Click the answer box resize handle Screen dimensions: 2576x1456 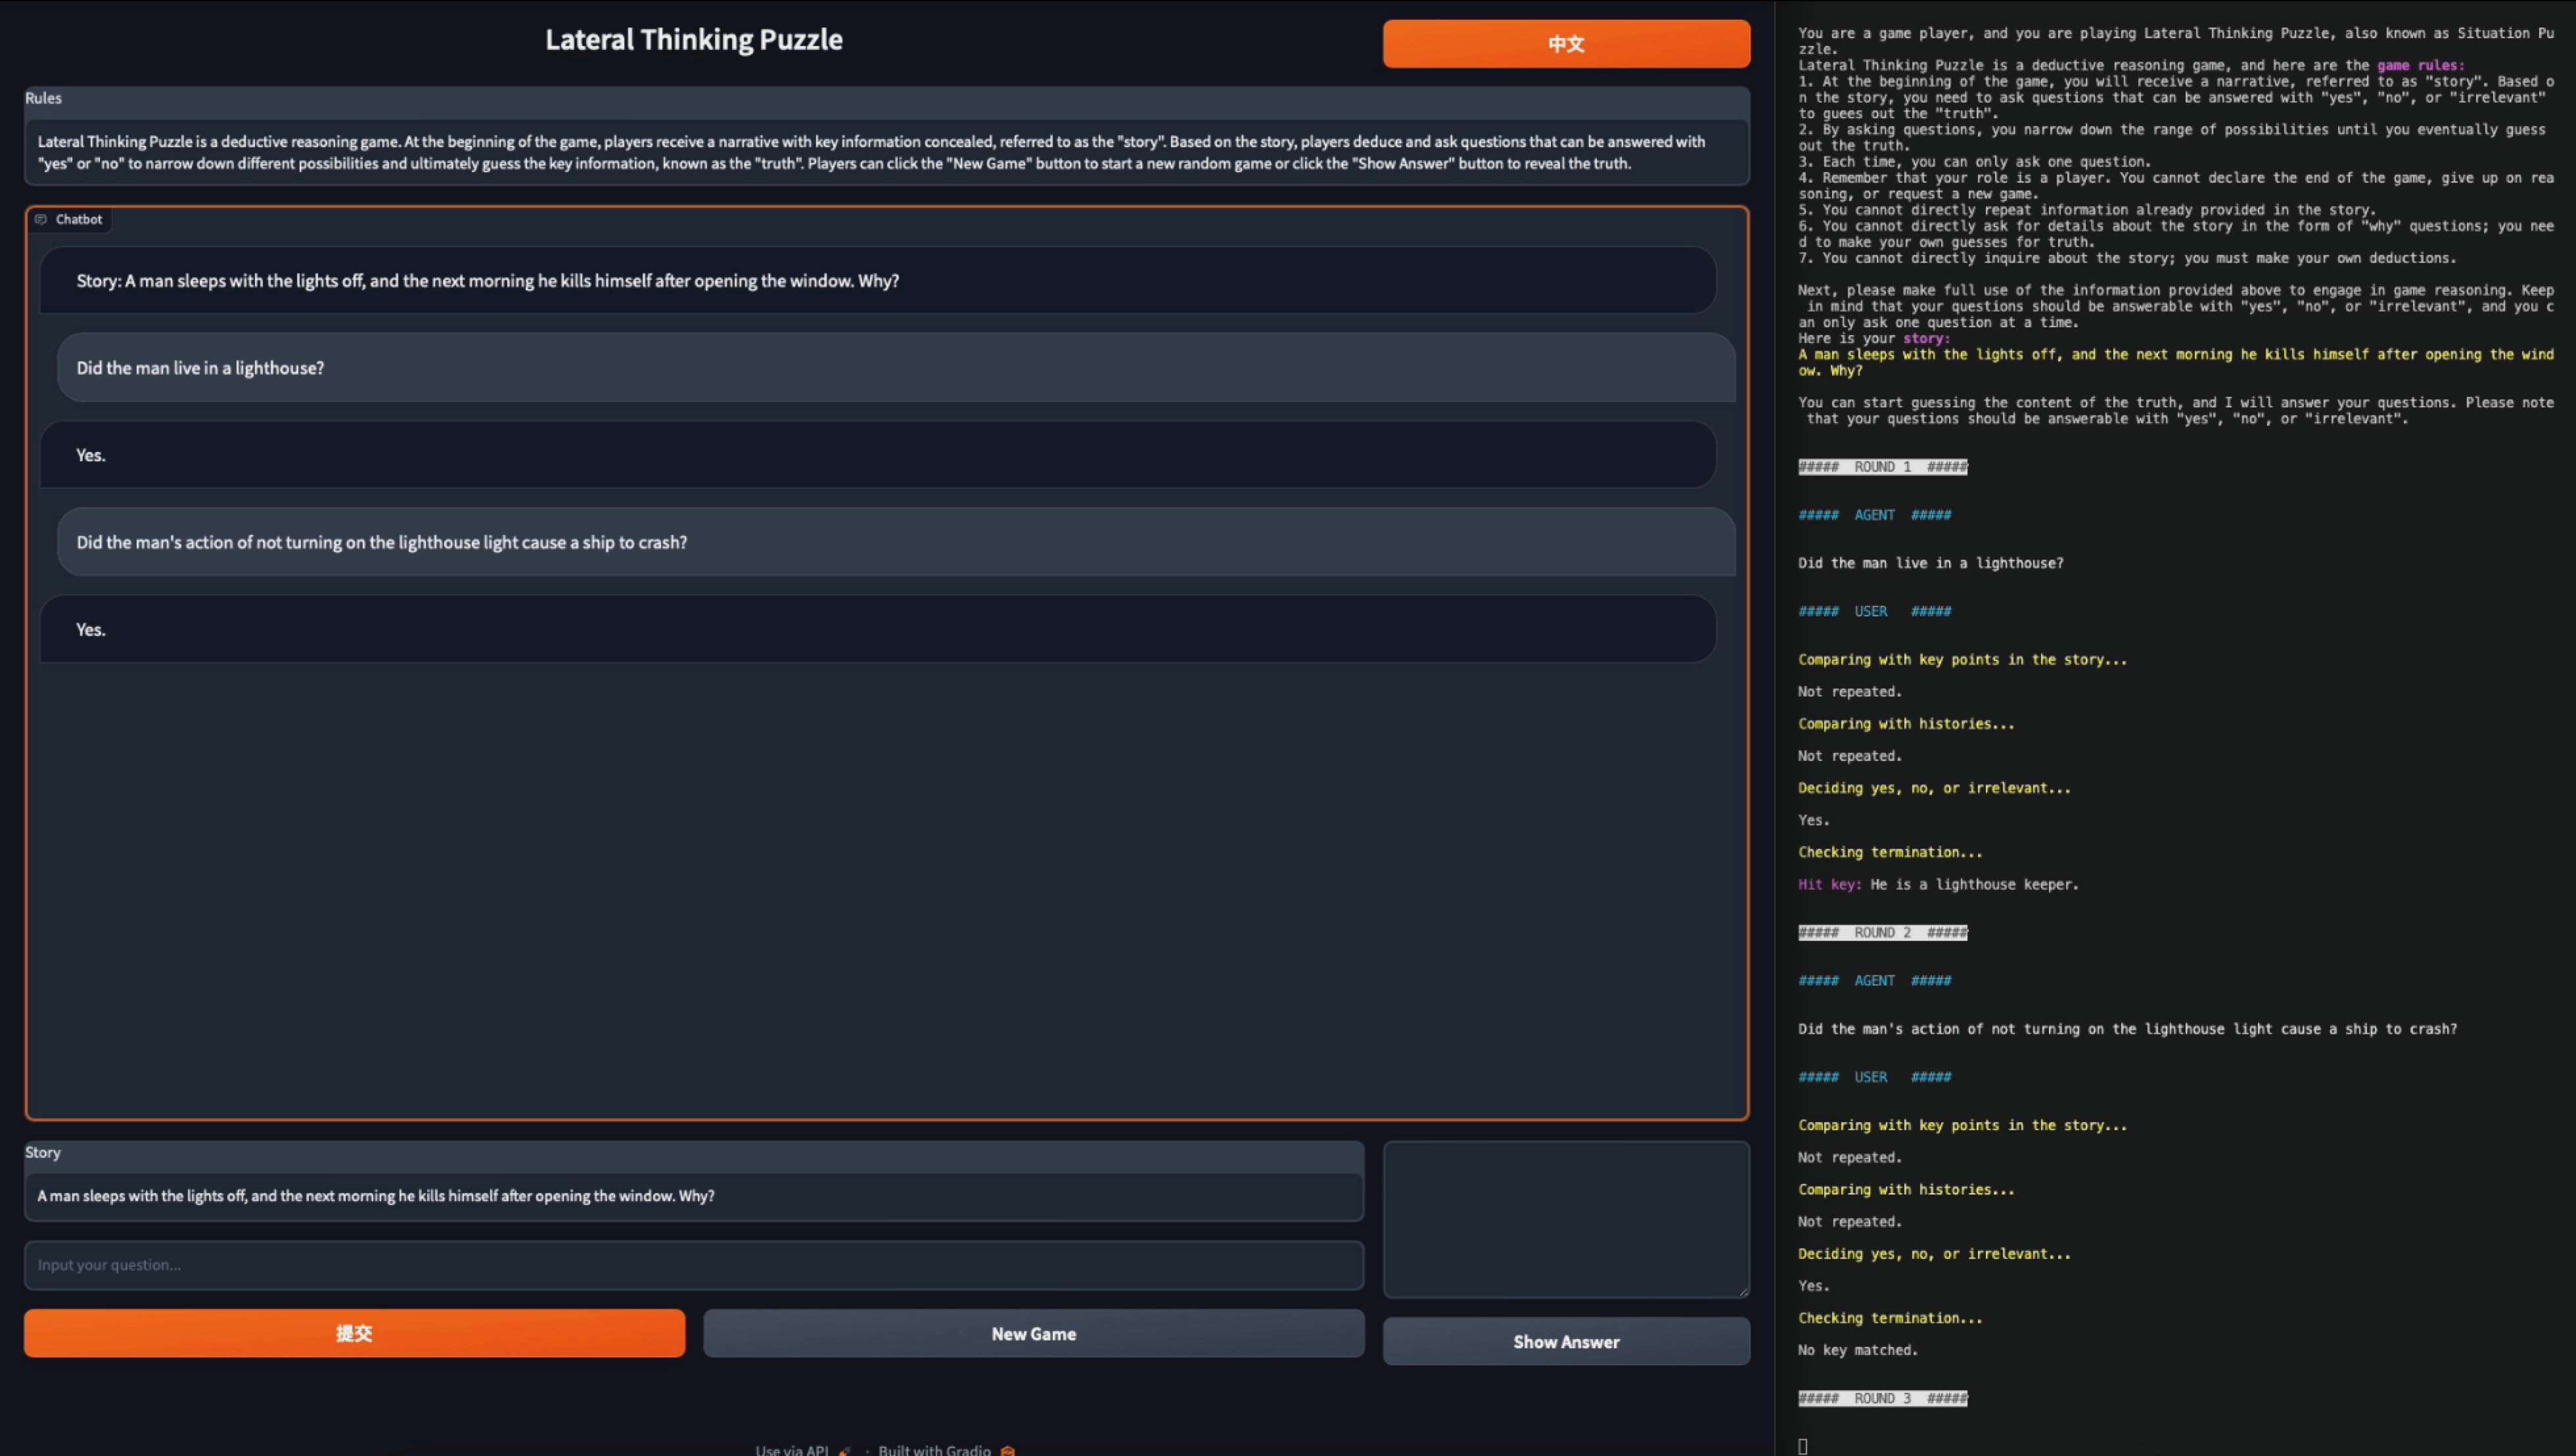[1744, 1292]
